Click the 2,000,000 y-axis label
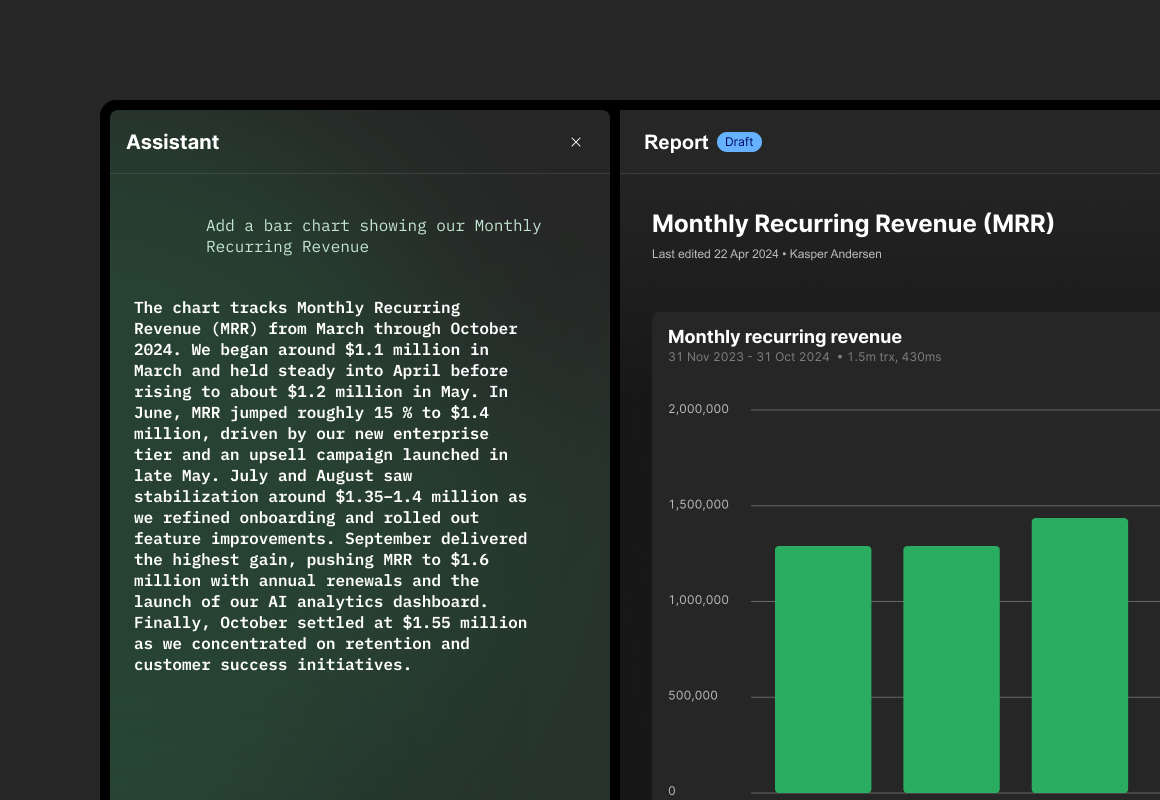The image size is (1160, 800). [x=698, y=409]
